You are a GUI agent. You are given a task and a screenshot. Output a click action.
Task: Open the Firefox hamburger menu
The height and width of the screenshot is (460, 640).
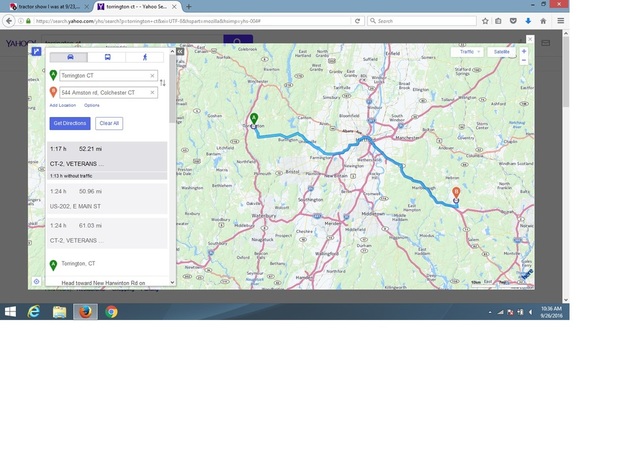click(x=560, y=20)
